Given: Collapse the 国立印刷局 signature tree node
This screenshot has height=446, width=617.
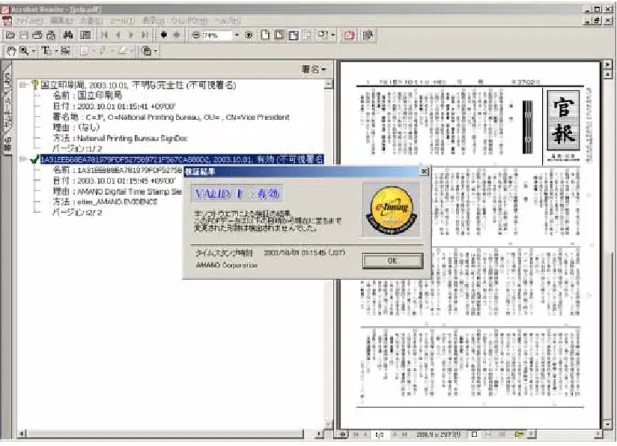Looking at the screenshot, I should tap(23, 85).
